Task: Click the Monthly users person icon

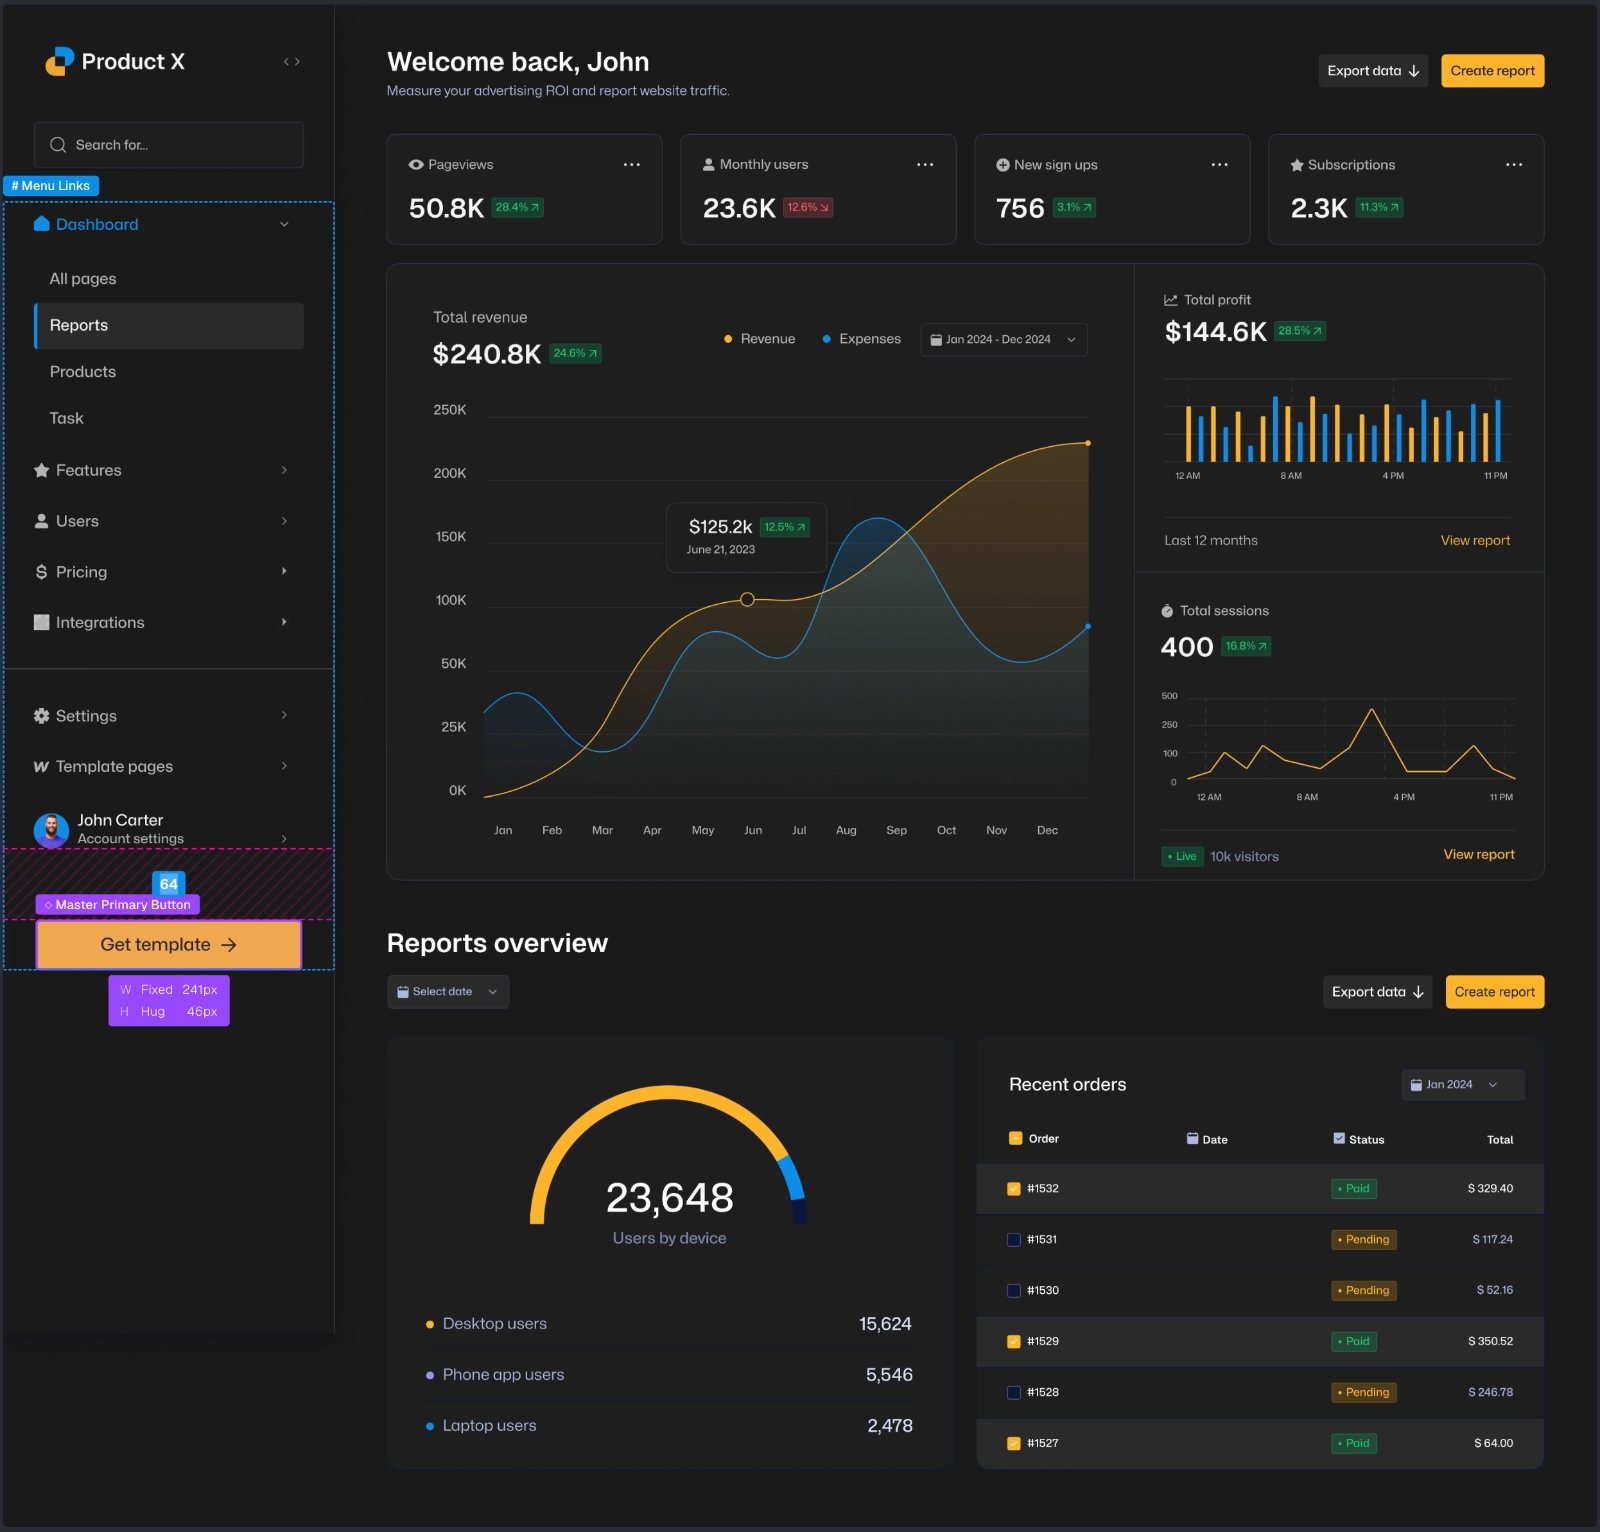Action: tap(709, 165)
